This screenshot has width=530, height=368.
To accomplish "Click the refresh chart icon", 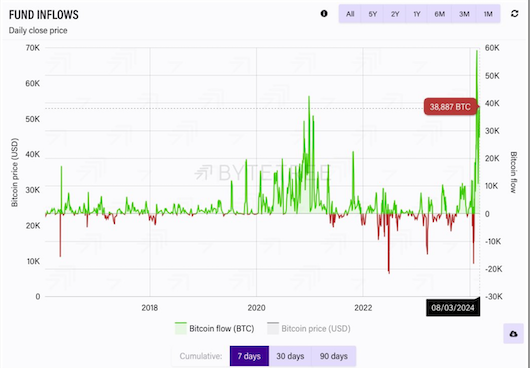I will pos(514,14).
